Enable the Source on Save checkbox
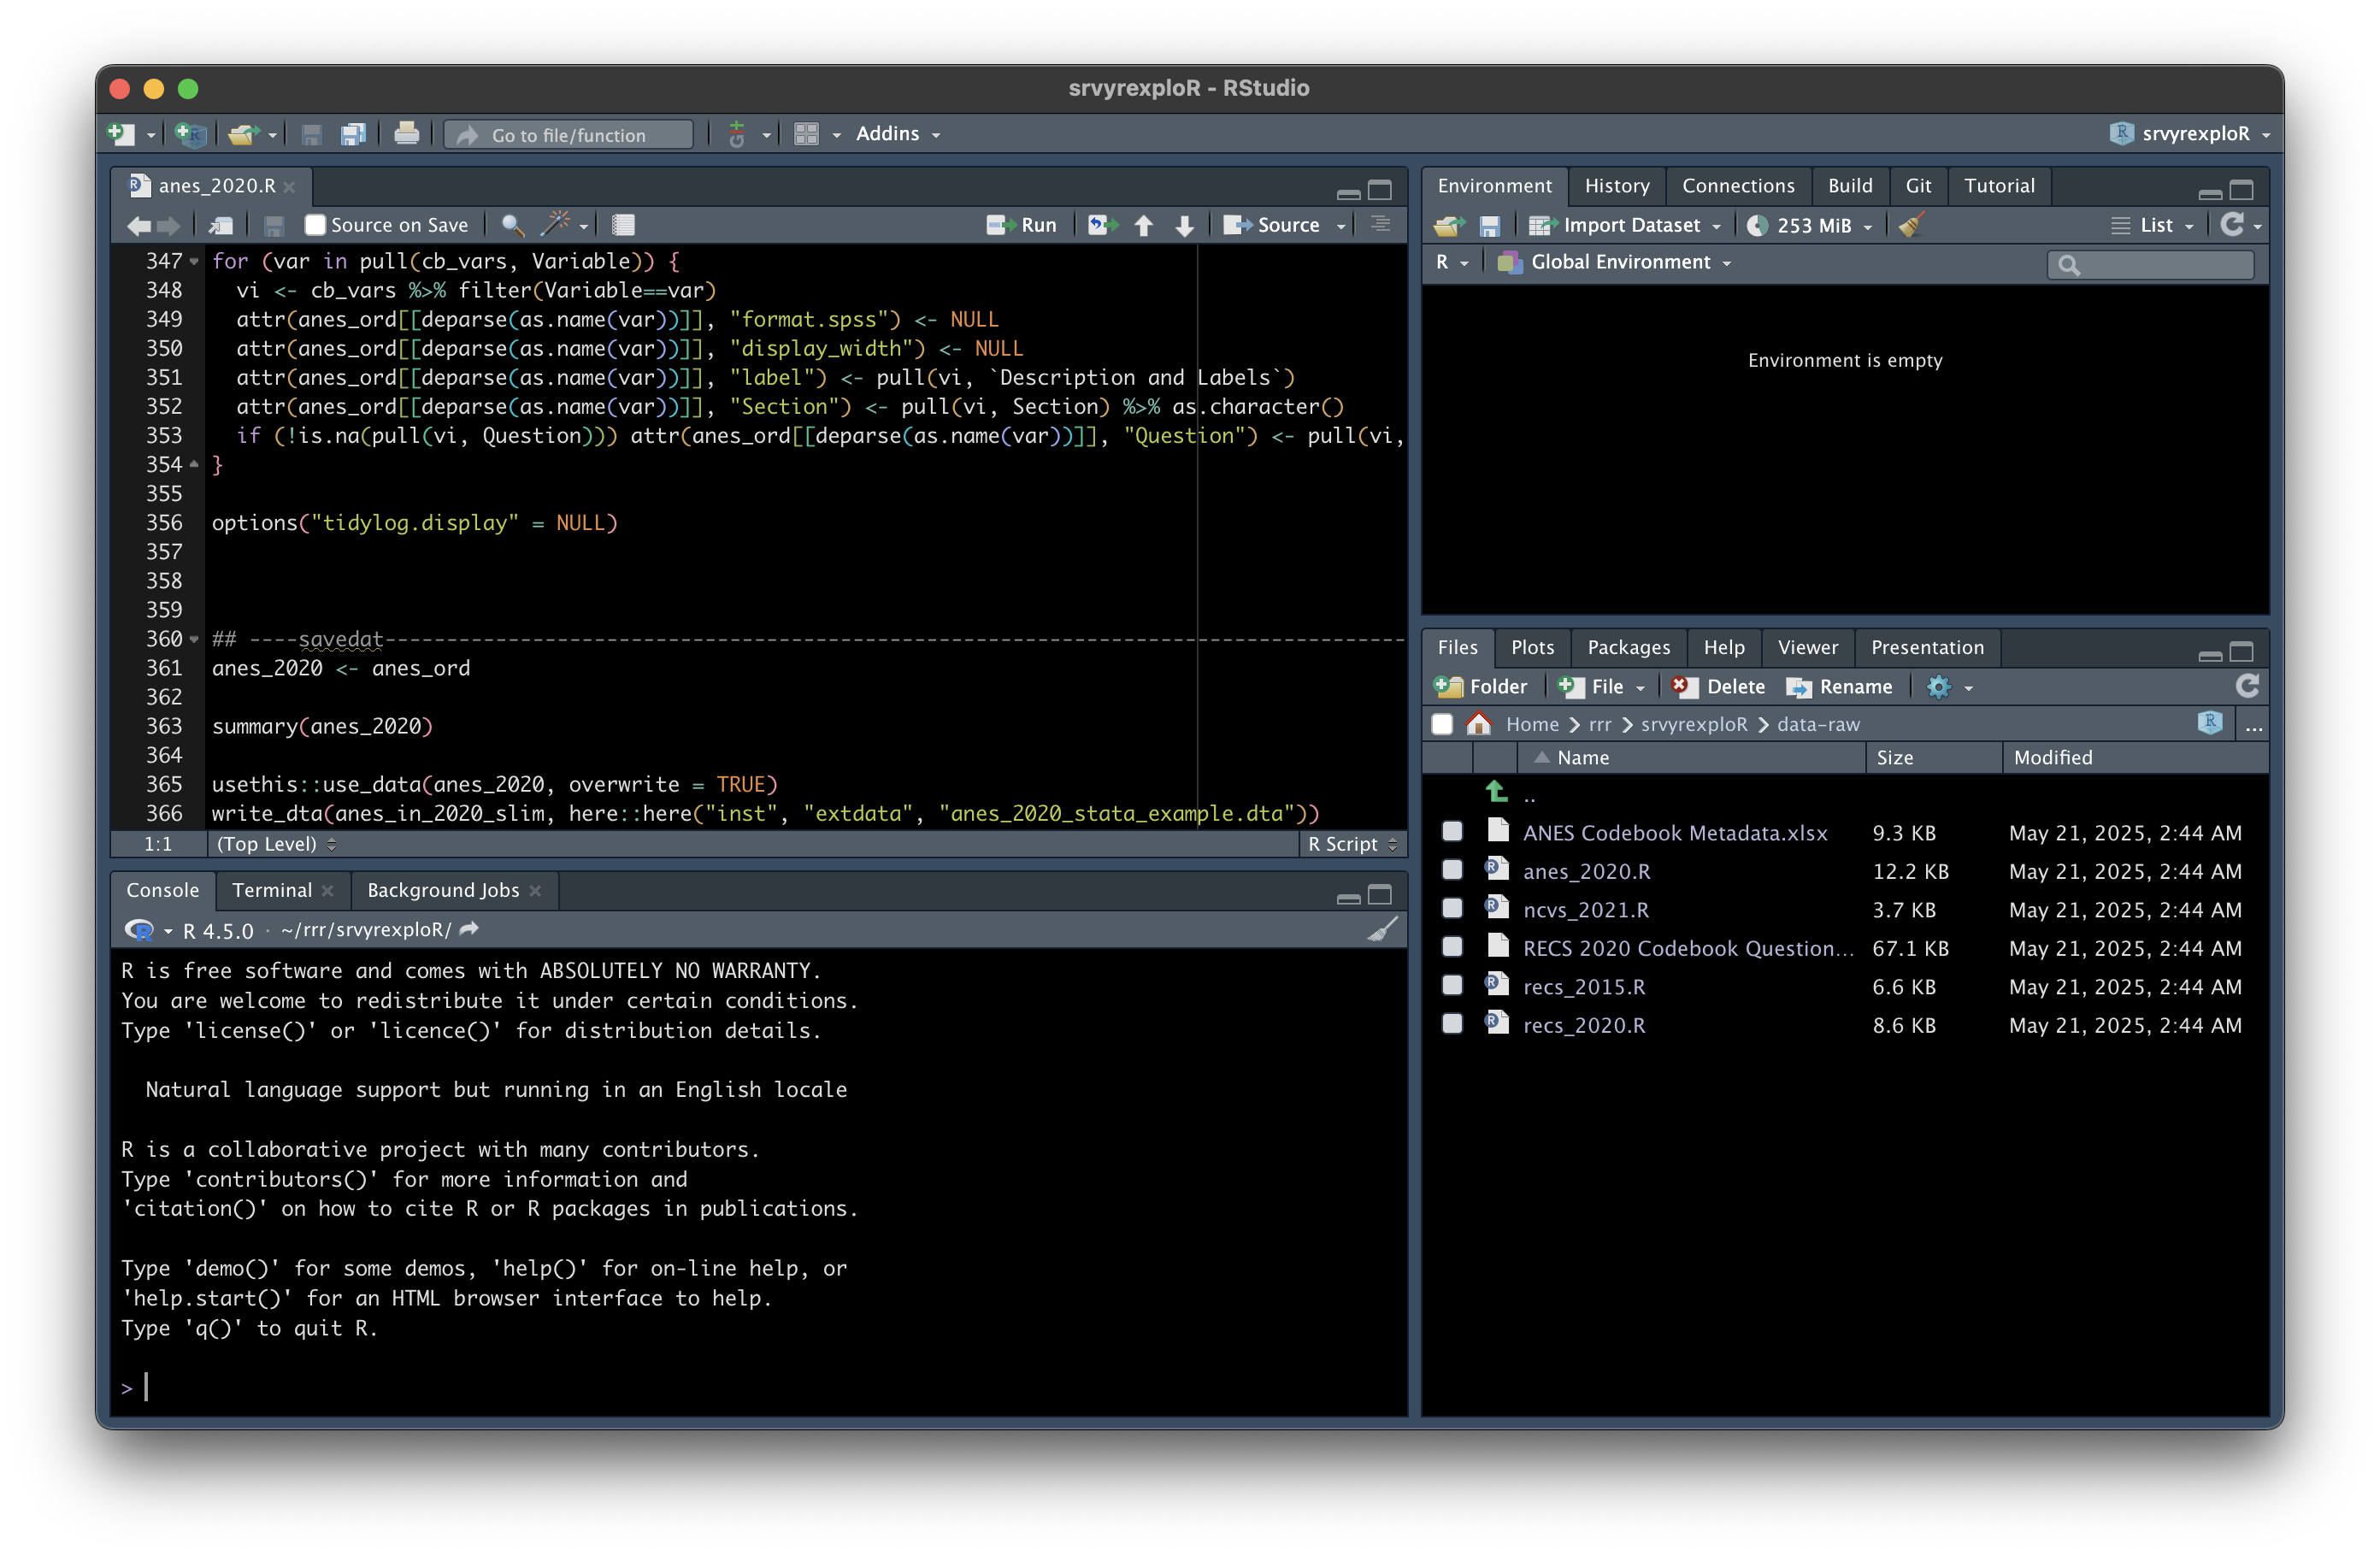 pyautogui.click(x=315, y=225)
